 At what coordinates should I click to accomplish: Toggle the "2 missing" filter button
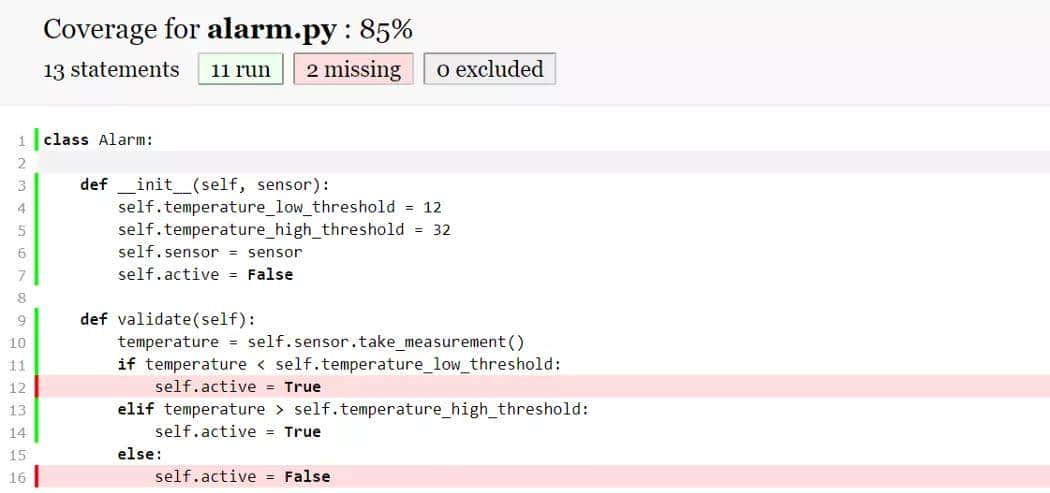[x=353, y=70]
